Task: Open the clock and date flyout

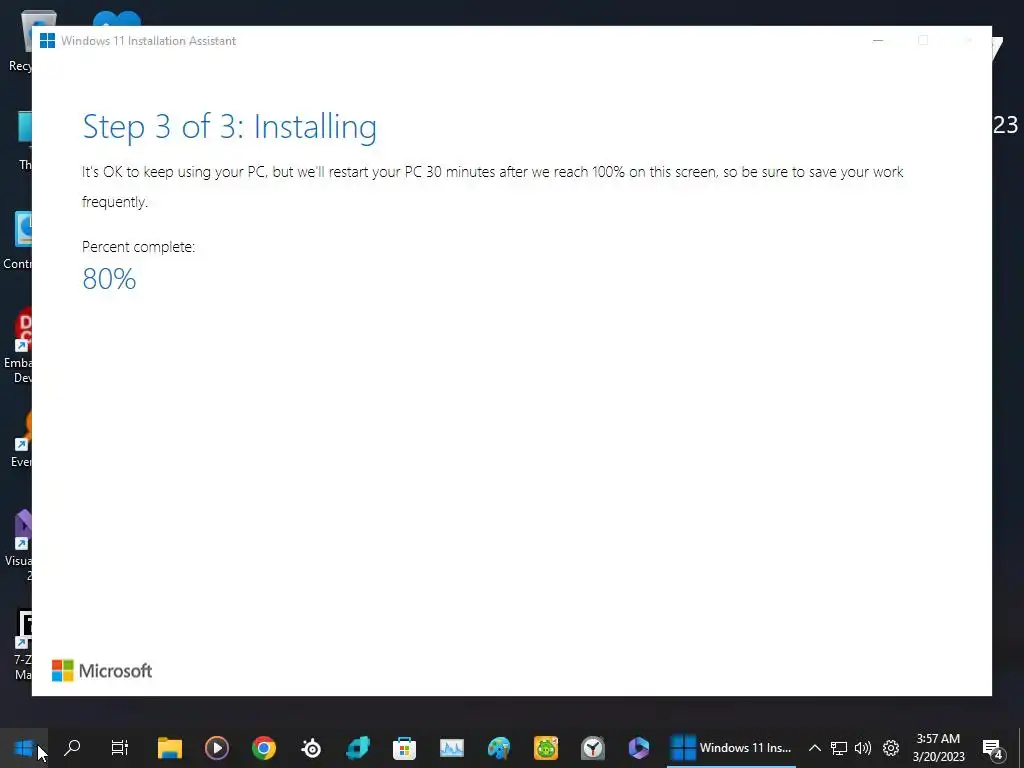Action: point(938,748)
